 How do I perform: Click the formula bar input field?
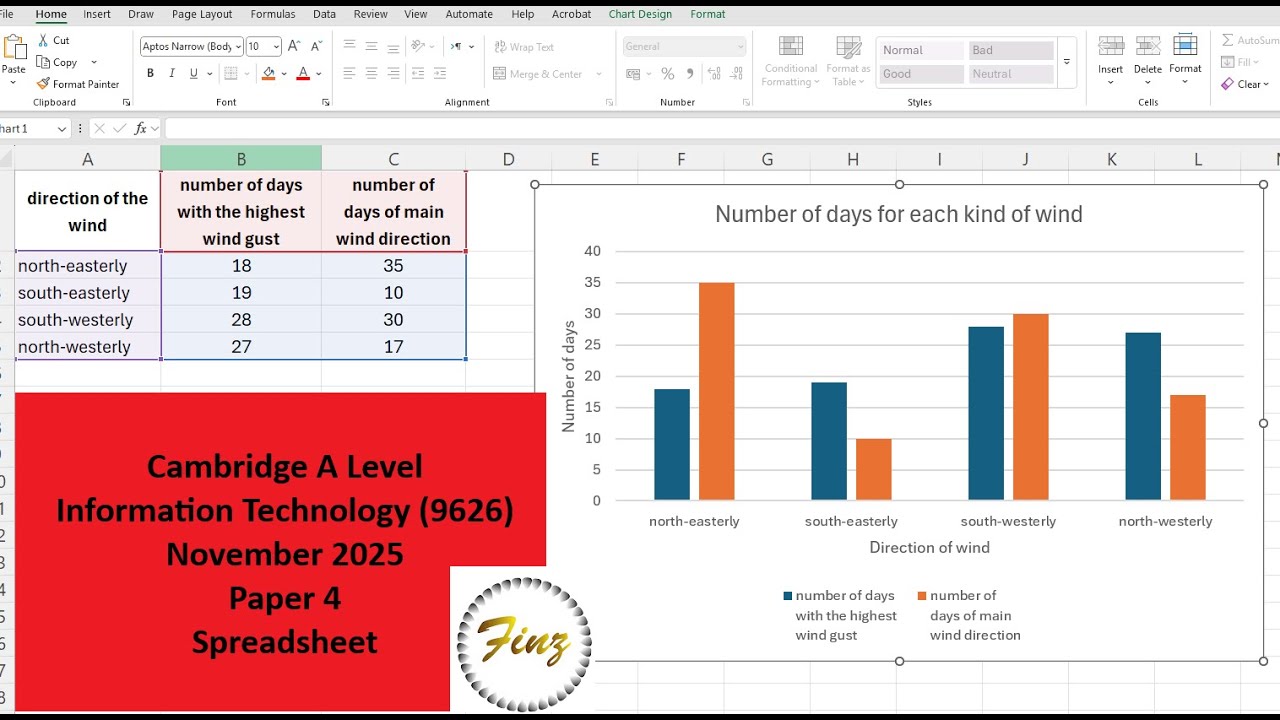click(722, 128)
